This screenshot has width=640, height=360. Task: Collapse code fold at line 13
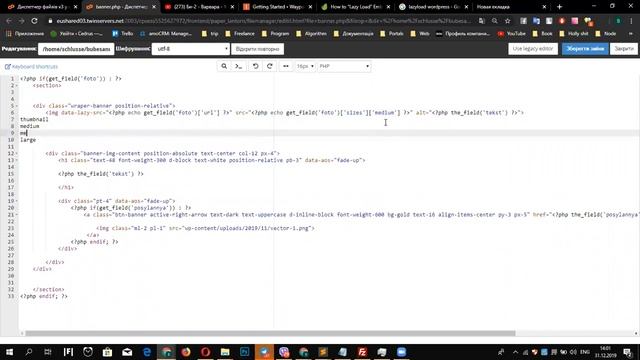pyautogui.click(x=16, y=160)
